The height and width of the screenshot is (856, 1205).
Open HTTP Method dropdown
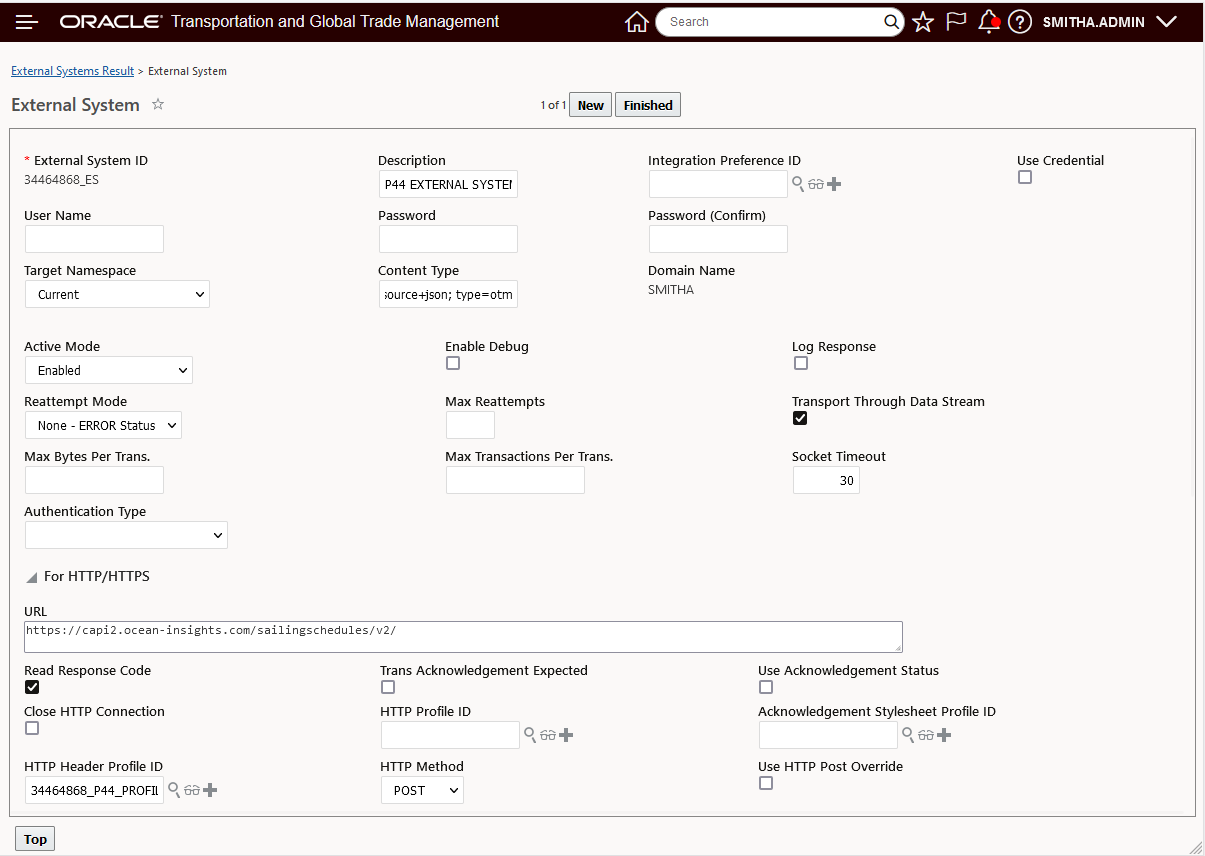pos(422,790)
